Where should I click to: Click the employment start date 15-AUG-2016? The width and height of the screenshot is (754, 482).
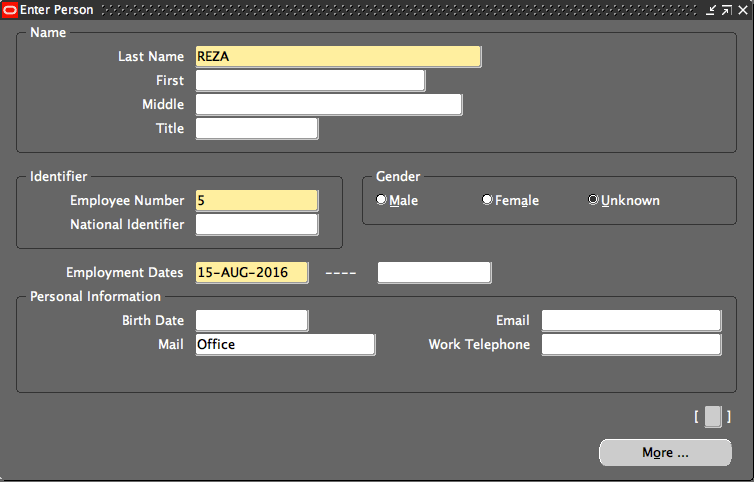pyautogui.click(x=252, y=273)
